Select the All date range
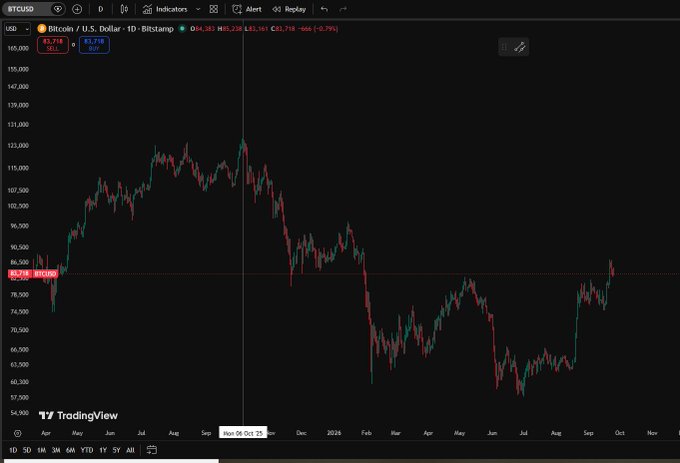 point(130,450)
